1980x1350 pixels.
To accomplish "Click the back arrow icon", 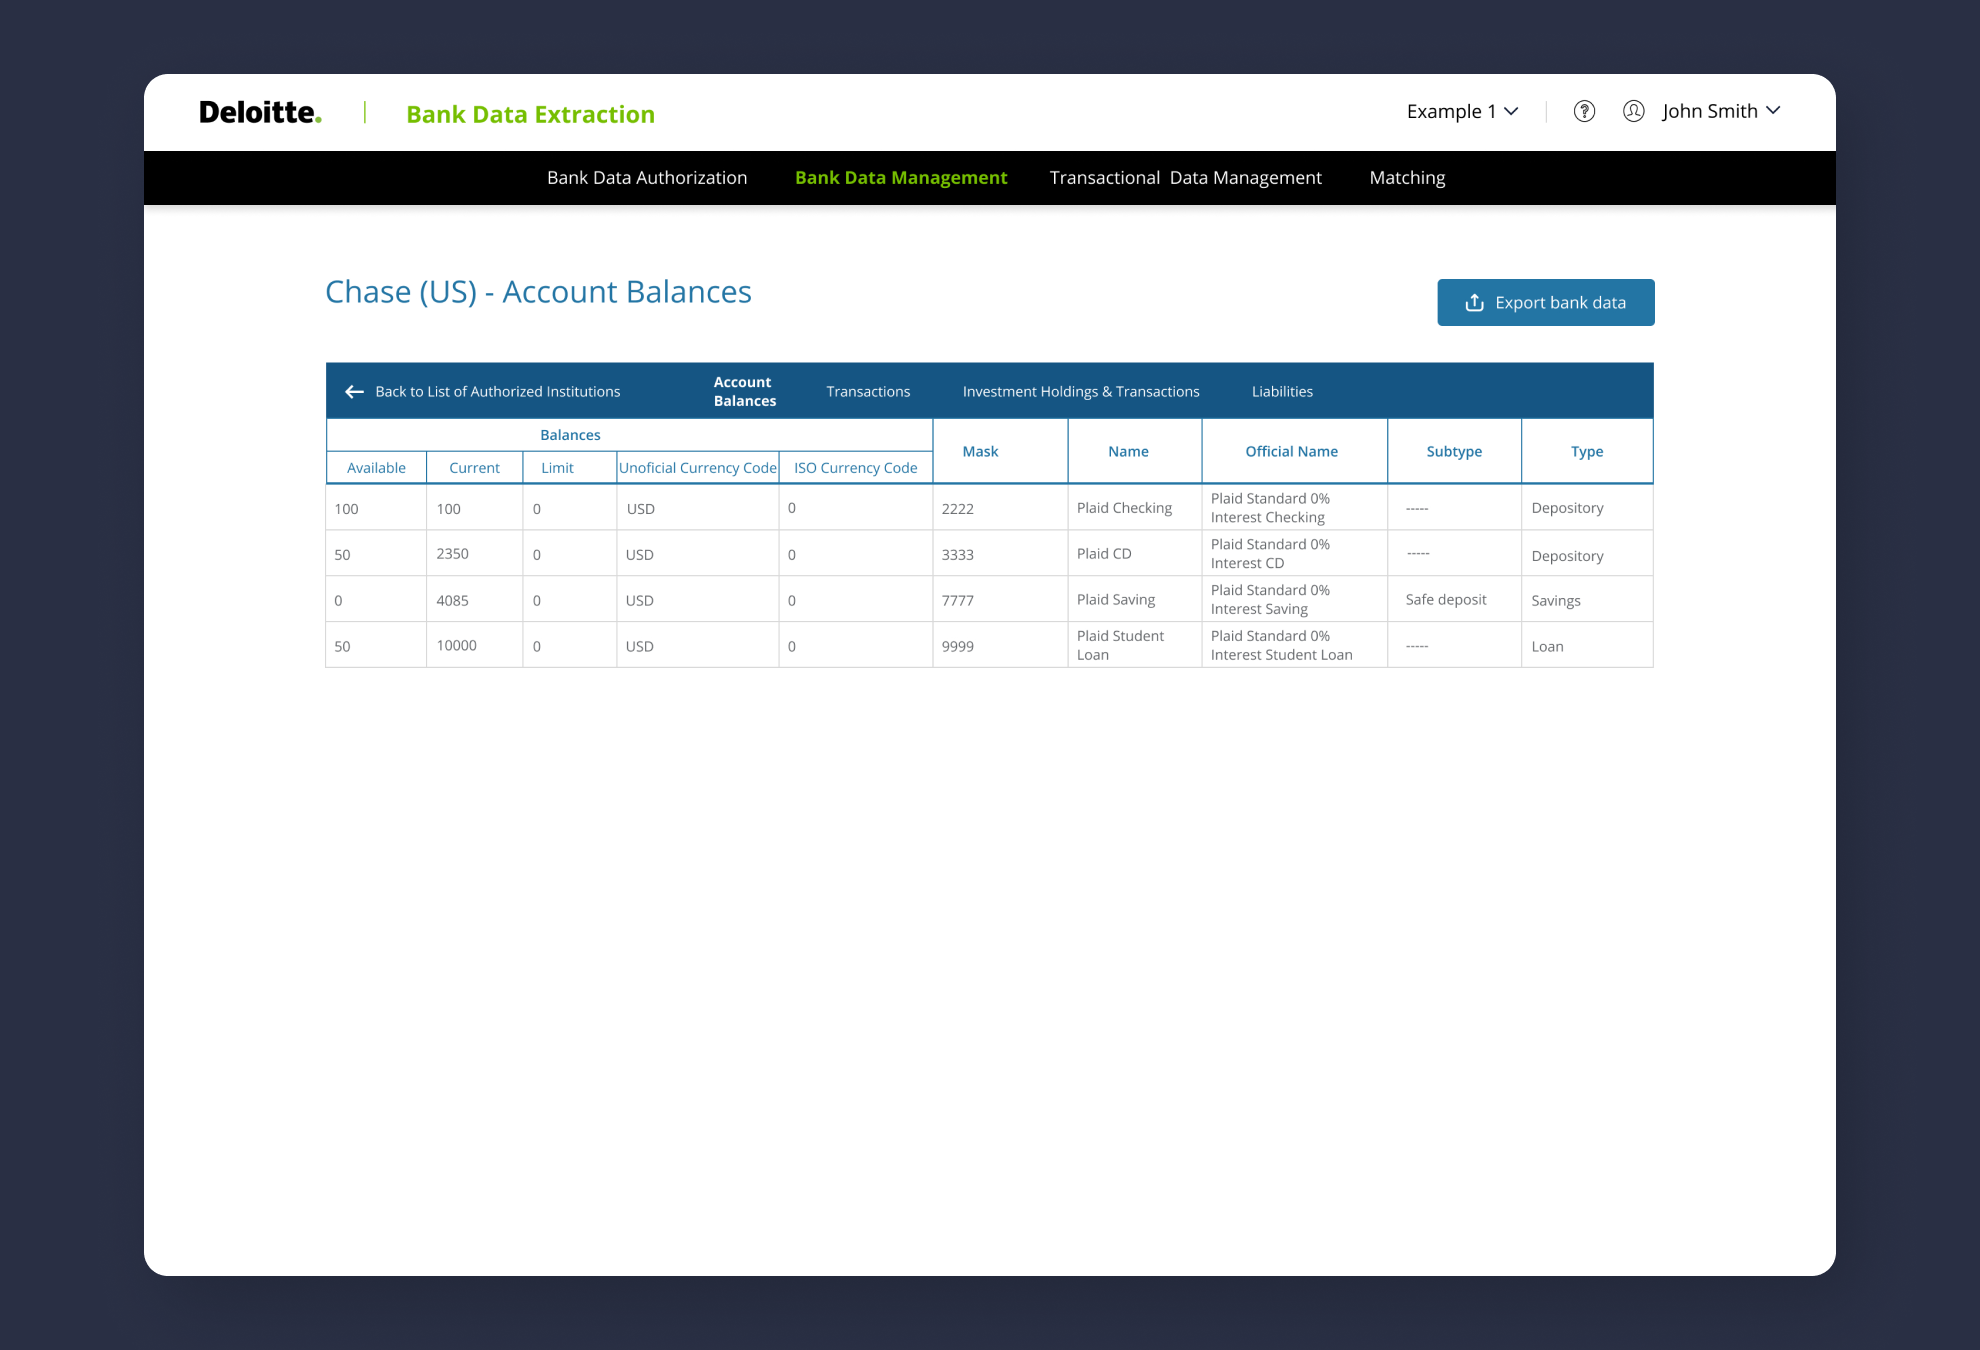I will tap(354, 392).
